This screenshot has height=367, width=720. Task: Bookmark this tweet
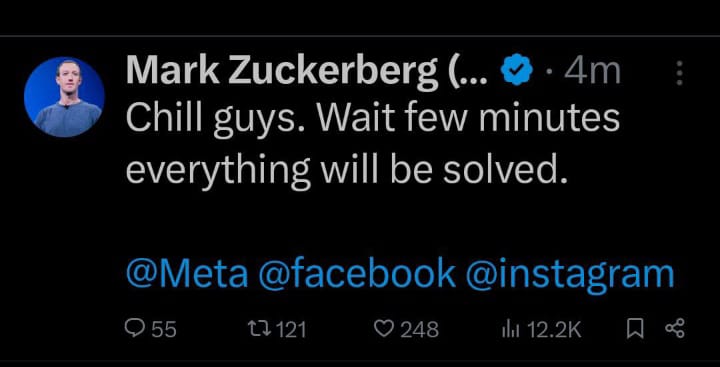point(635,329)
